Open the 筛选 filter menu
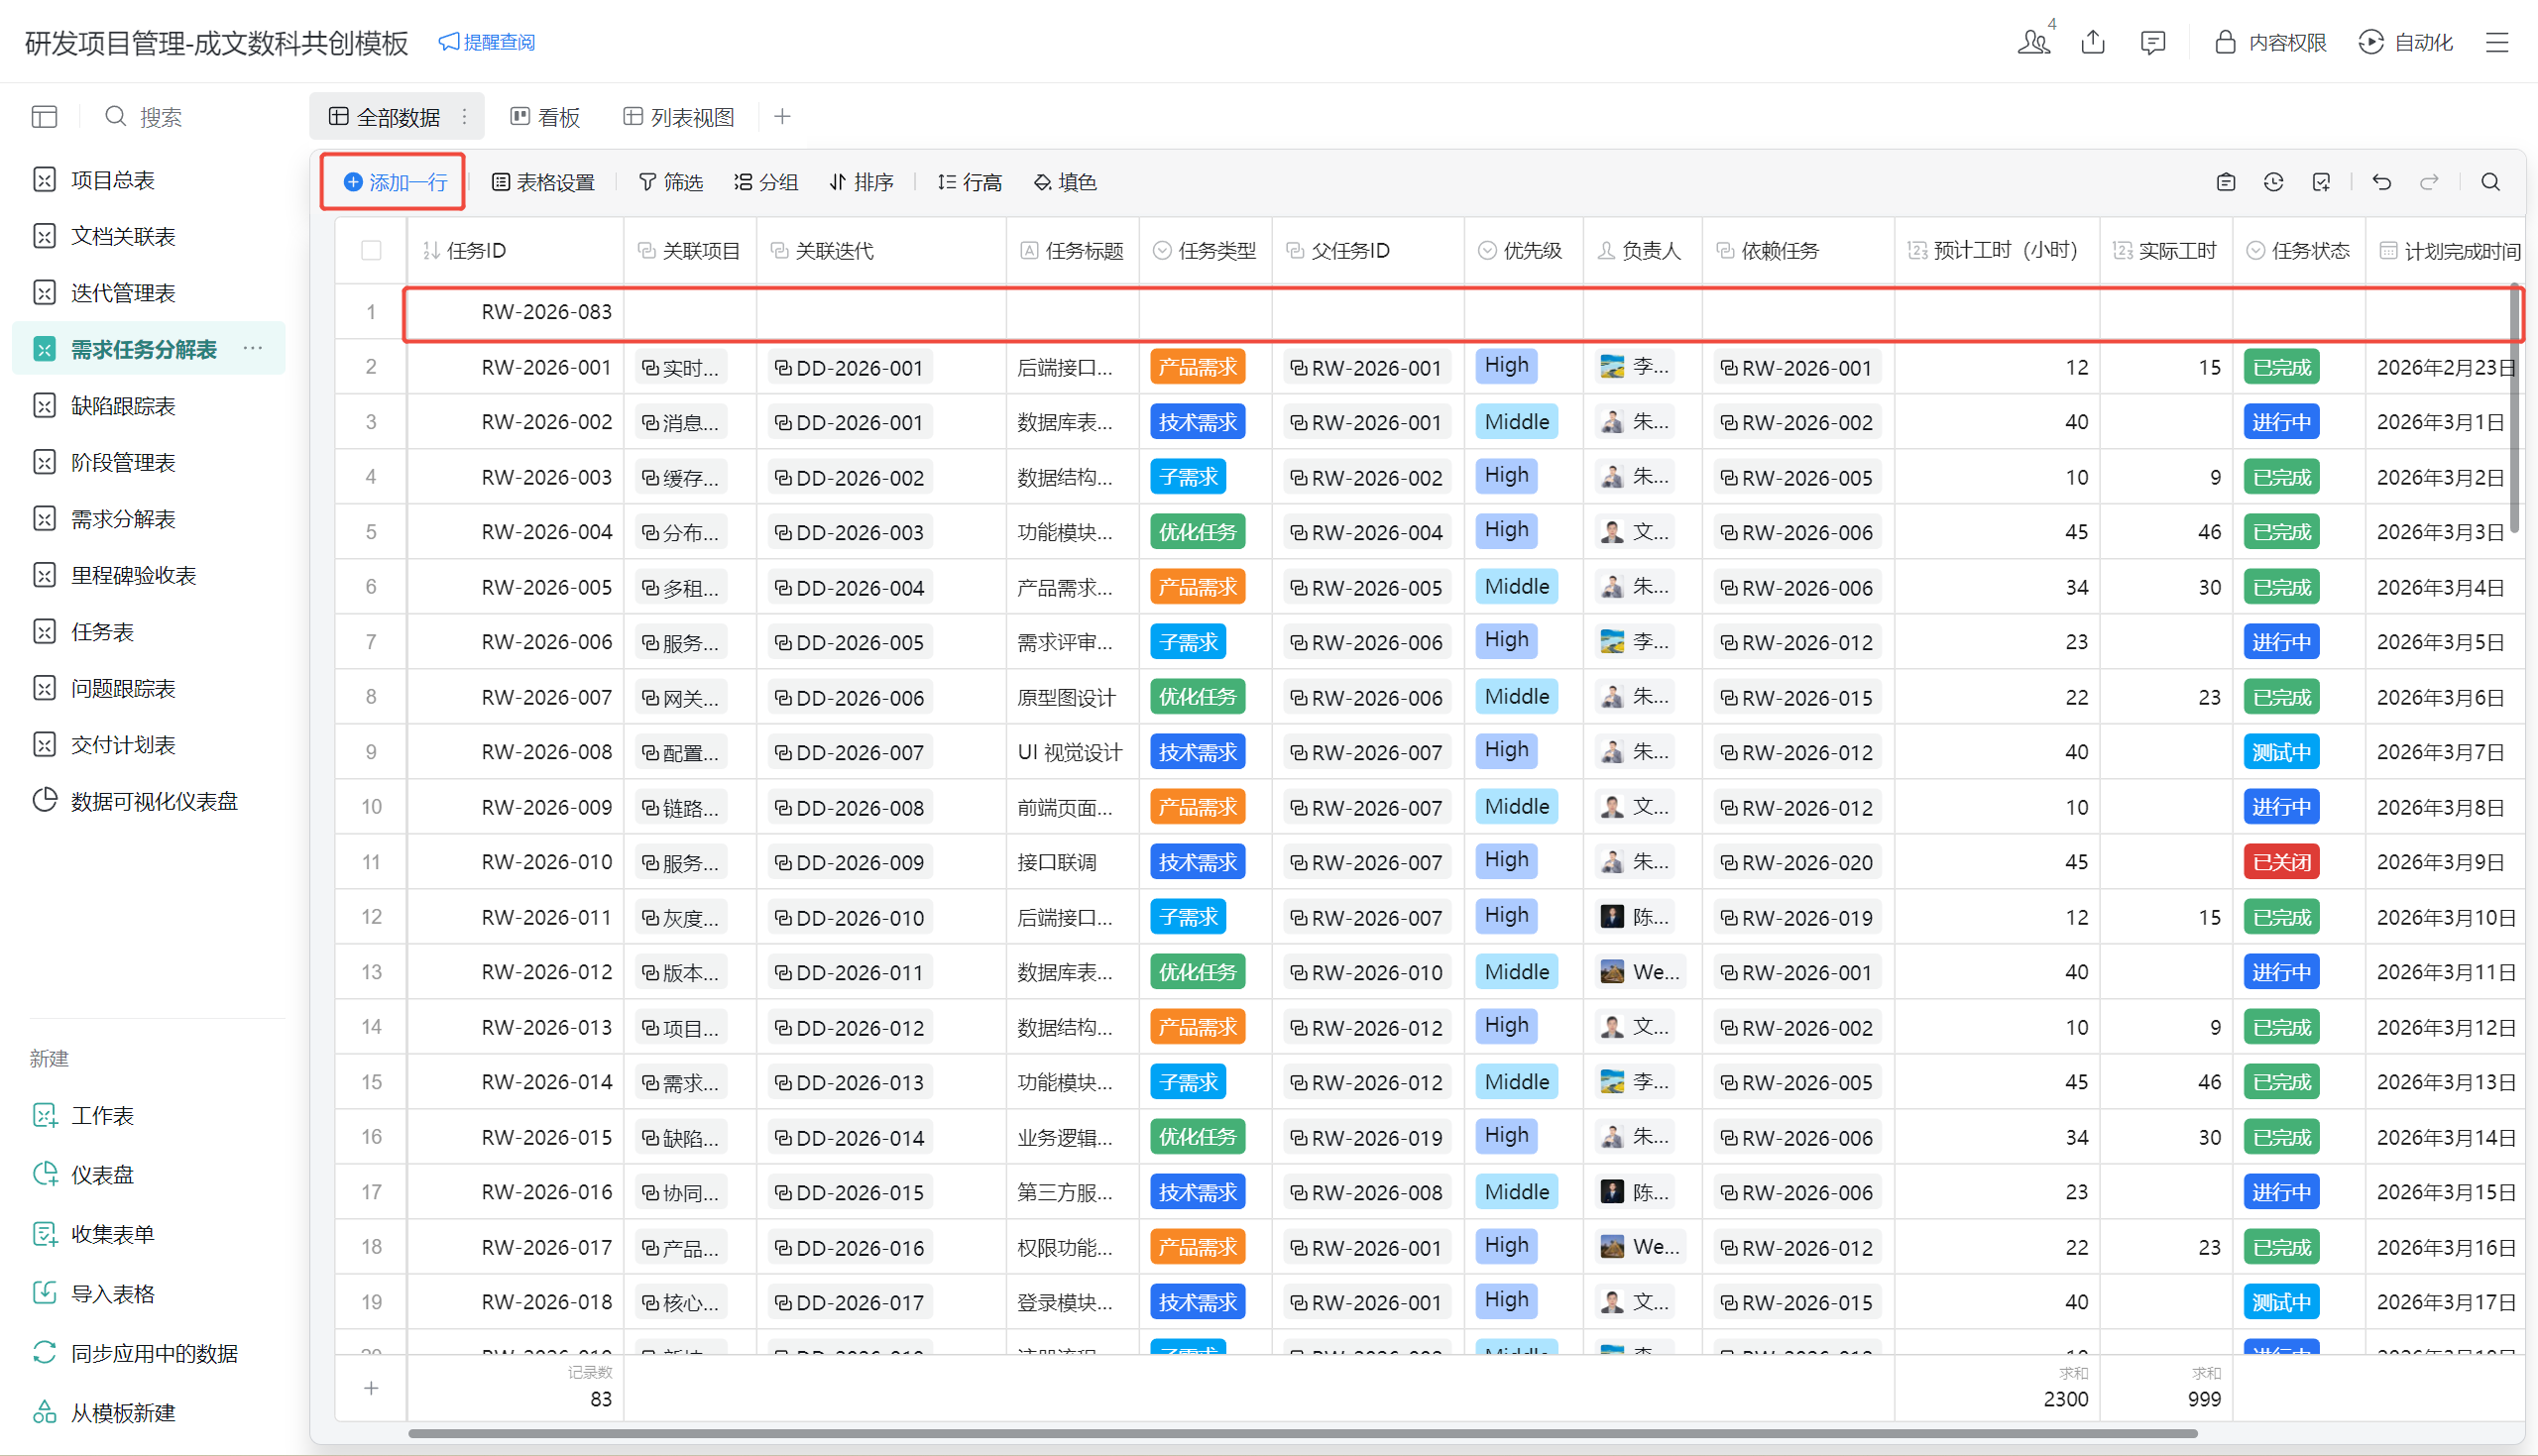This screenshot has height=1456, width=2538. click(670, 182)
